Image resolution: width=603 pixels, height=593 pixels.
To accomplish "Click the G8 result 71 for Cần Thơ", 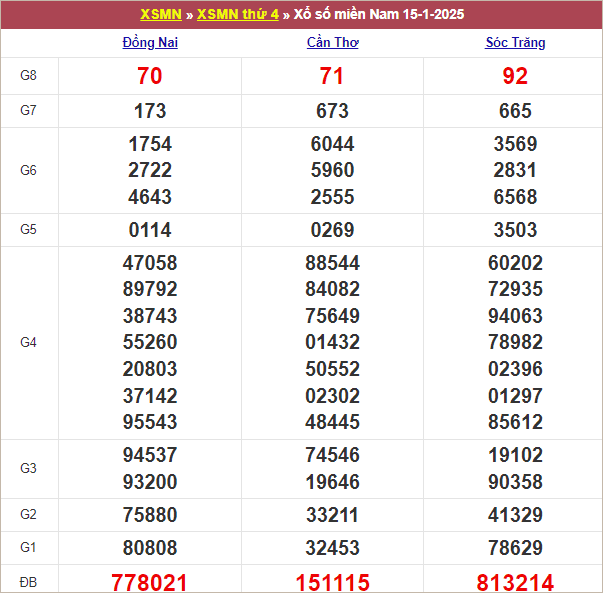I will (332, 76).
